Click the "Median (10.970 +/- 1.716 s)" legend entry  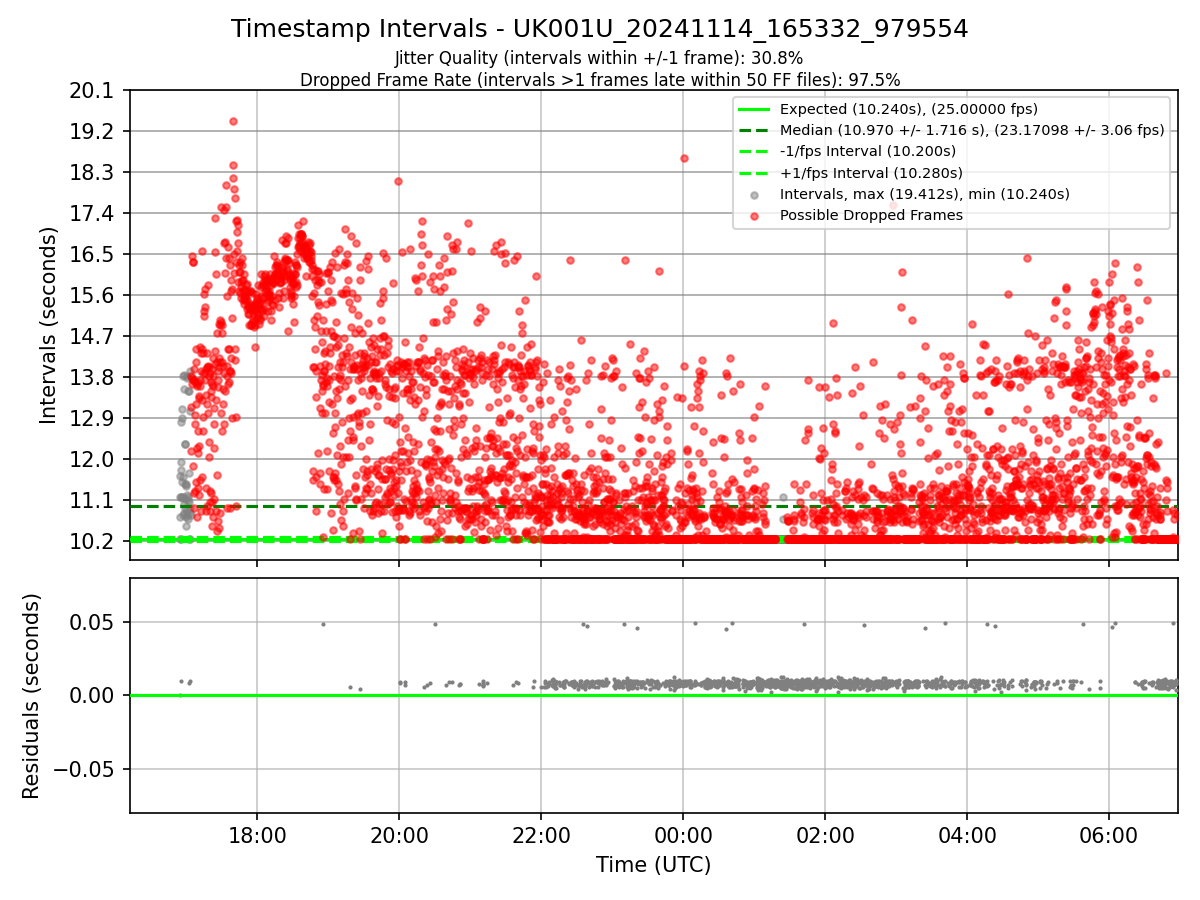972,130
